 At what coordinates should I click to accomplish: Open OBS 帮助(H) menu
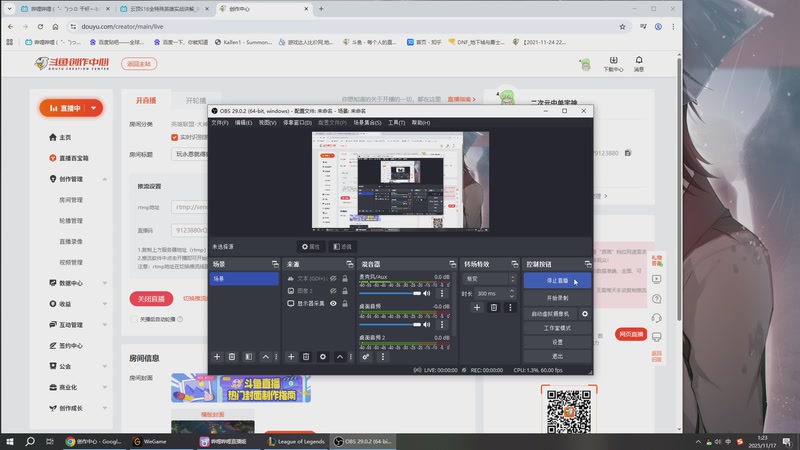click(x=421, y=123)
